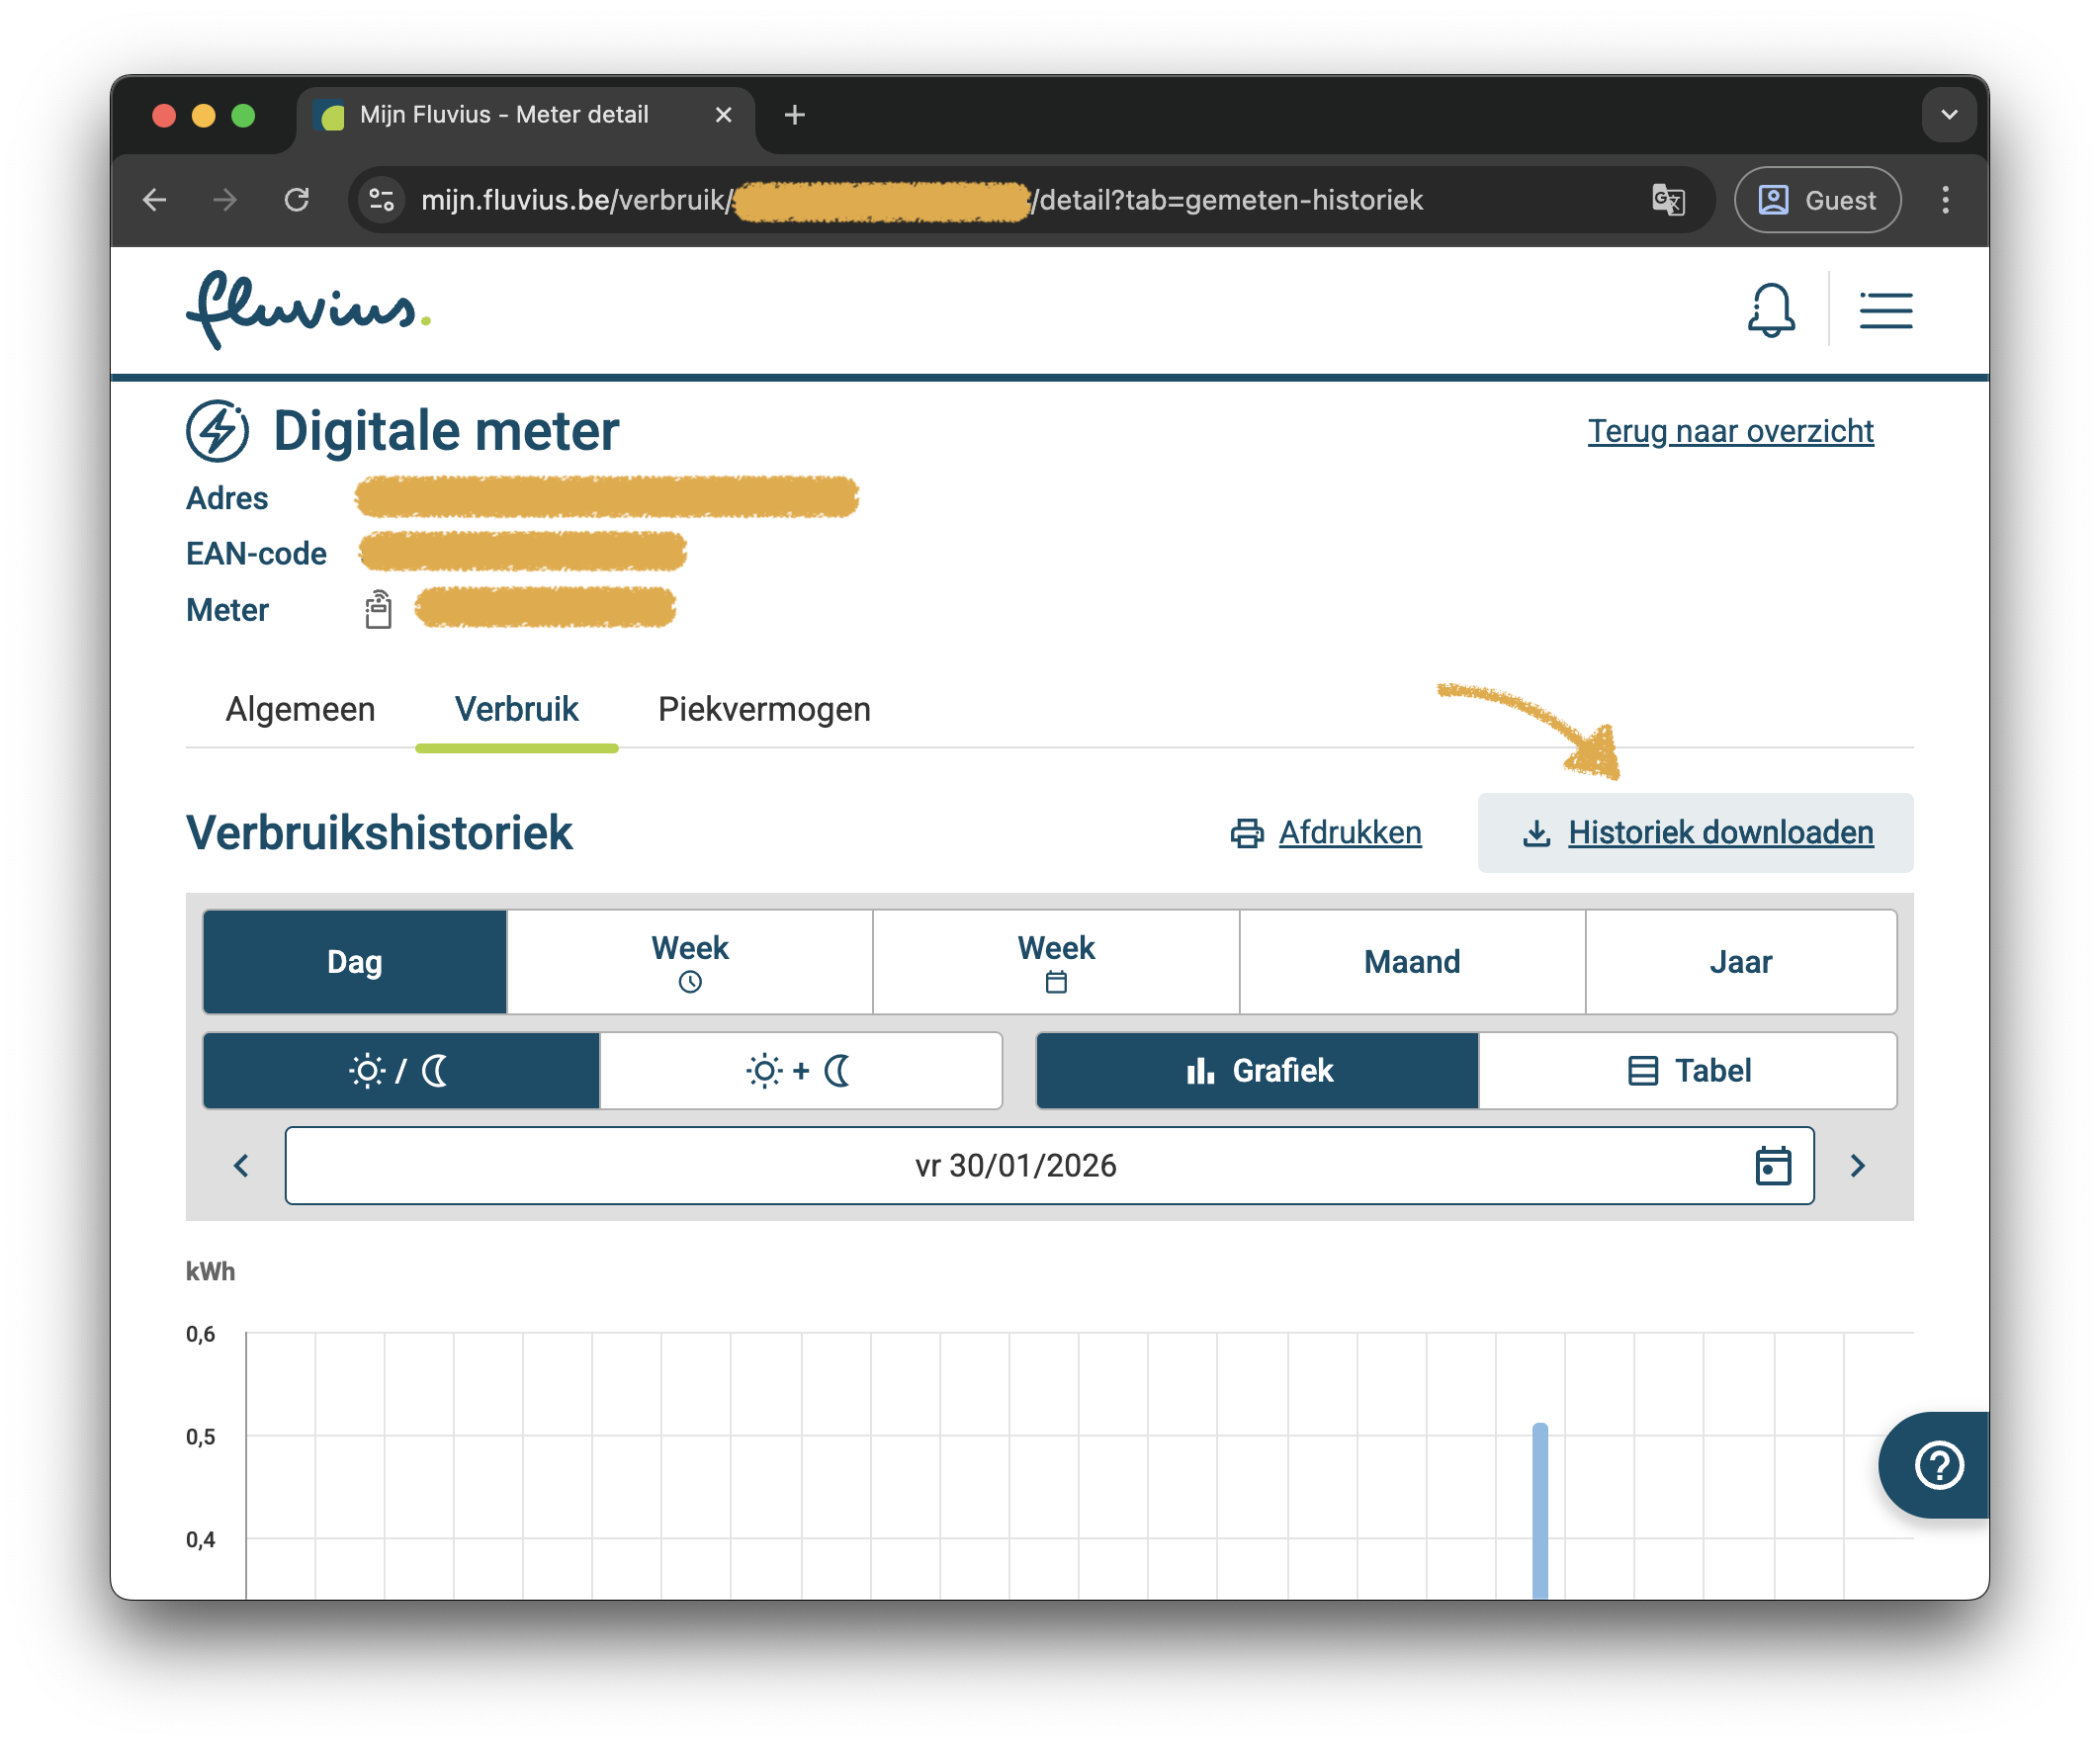Switch to Tabel view
Image resolution: width=2100 pixels, height=1746 pixels.
pos(1687,1071)
